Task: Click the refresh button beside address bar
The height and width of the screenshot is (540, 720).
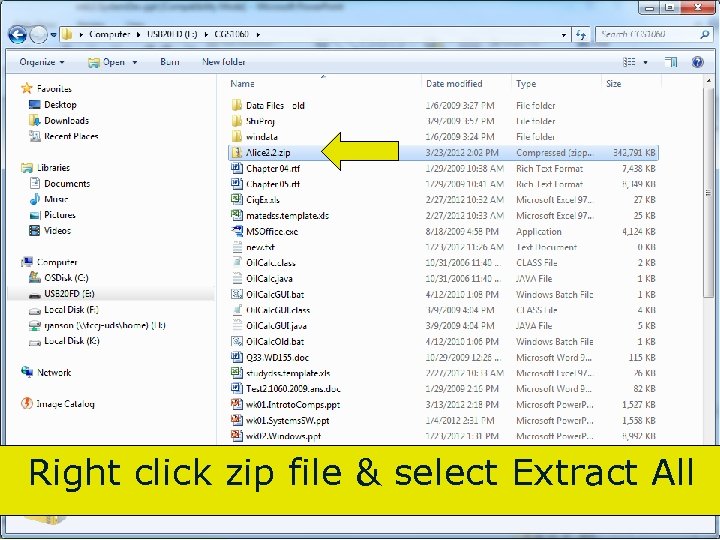Action: (581, 34)
